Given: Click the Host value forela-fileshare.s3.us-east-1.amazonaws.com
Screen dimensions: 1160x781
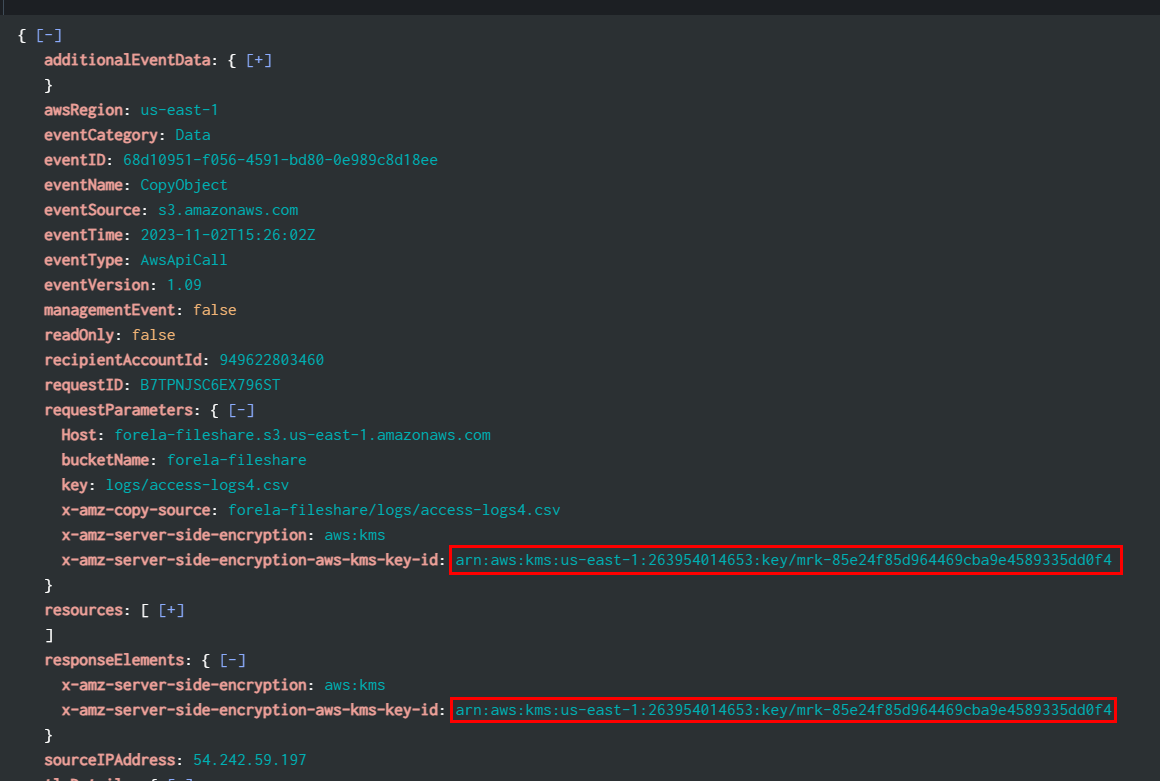Looking at the screenshot, I should click(302, 435).
